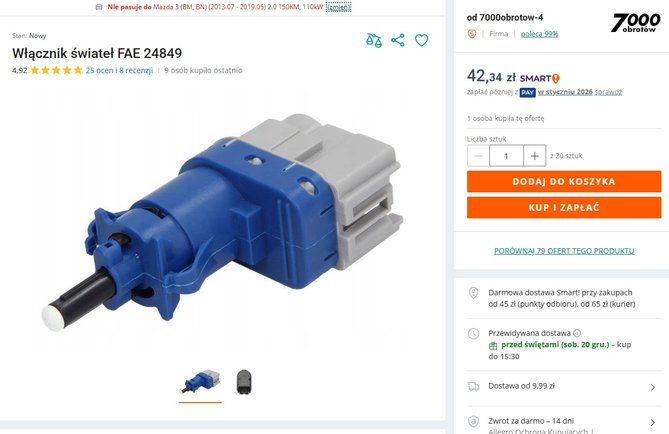Click the zmień vehicle link
Screen dimensions: 669x434
pos(338,7)
